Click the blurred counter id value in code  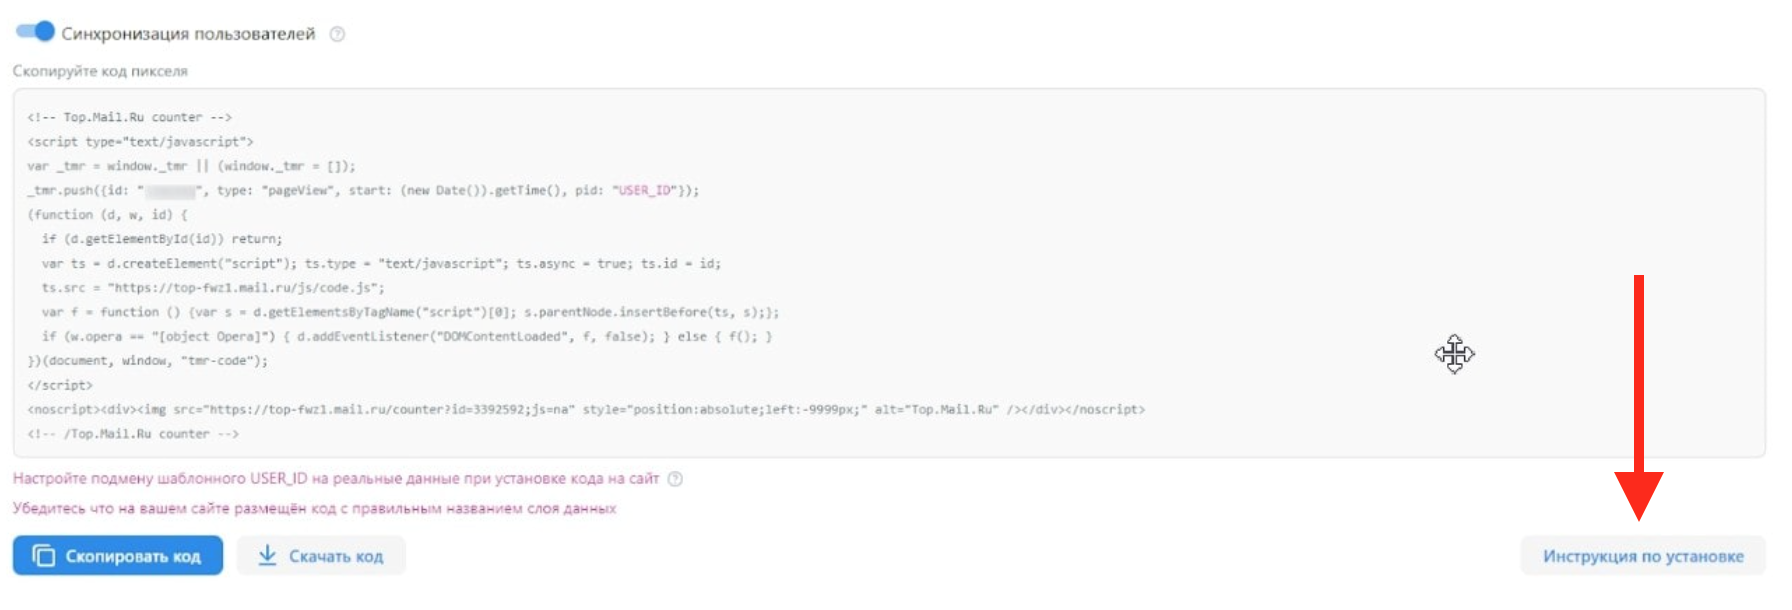[170, 191]
